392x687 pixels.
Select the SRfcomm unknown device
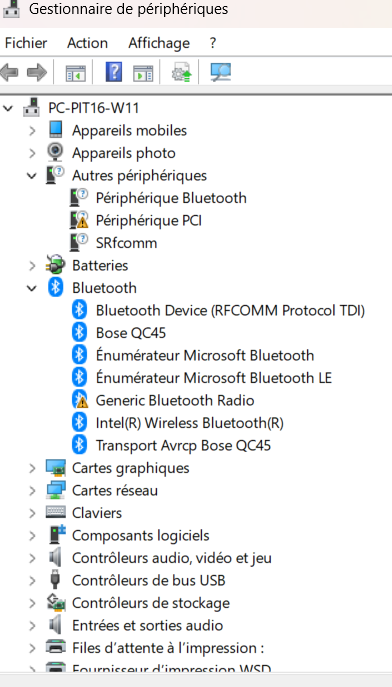[126, 243]
